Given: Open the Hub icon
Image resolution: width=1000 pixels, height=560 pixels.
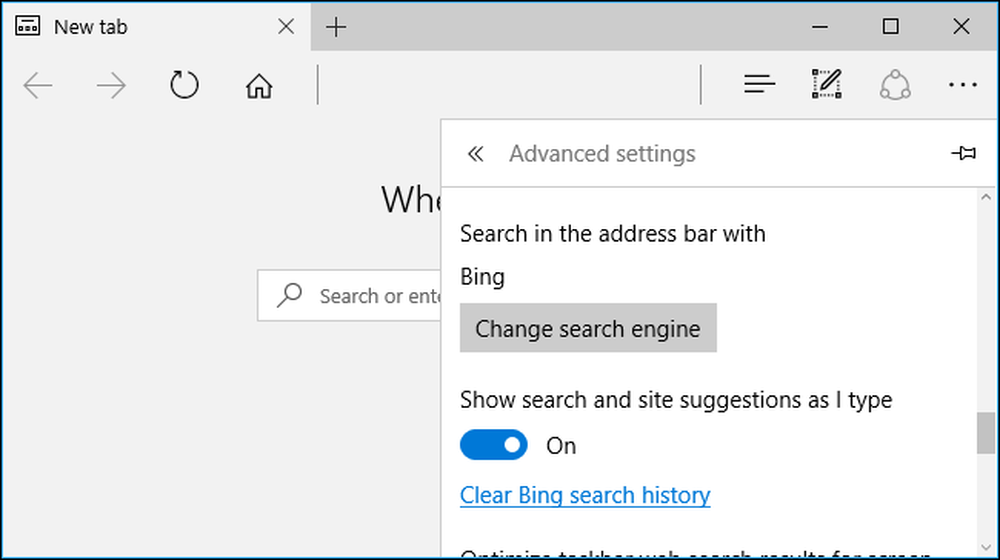Looking at the screenshot, I should click(x=759, y=84).
